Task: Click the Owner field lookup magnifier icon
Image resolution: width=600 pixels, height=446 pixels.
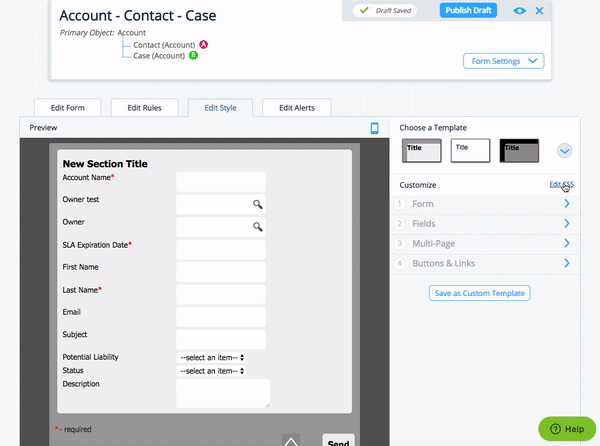Action: point(257,227)
